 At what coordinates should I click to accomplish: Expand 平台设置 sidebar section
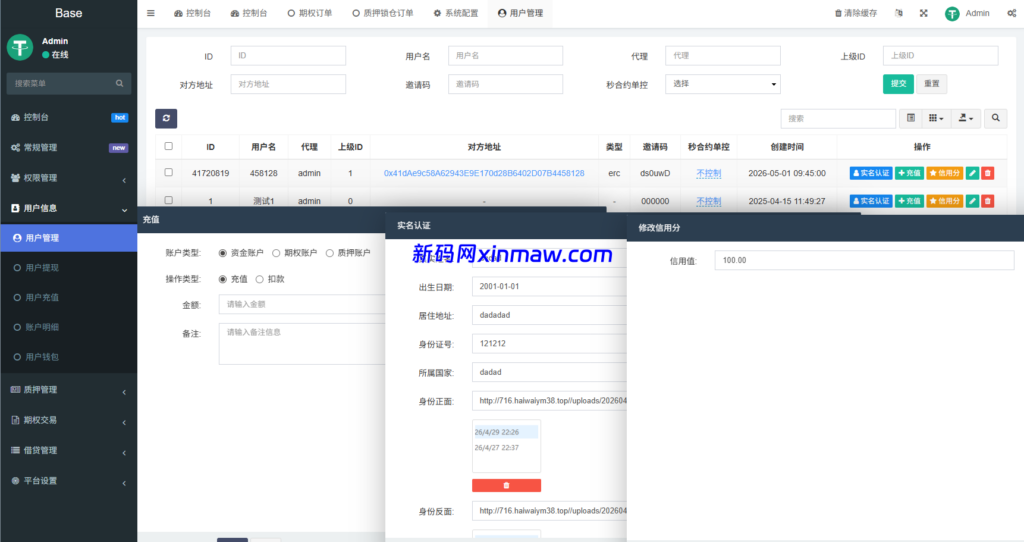69,481
